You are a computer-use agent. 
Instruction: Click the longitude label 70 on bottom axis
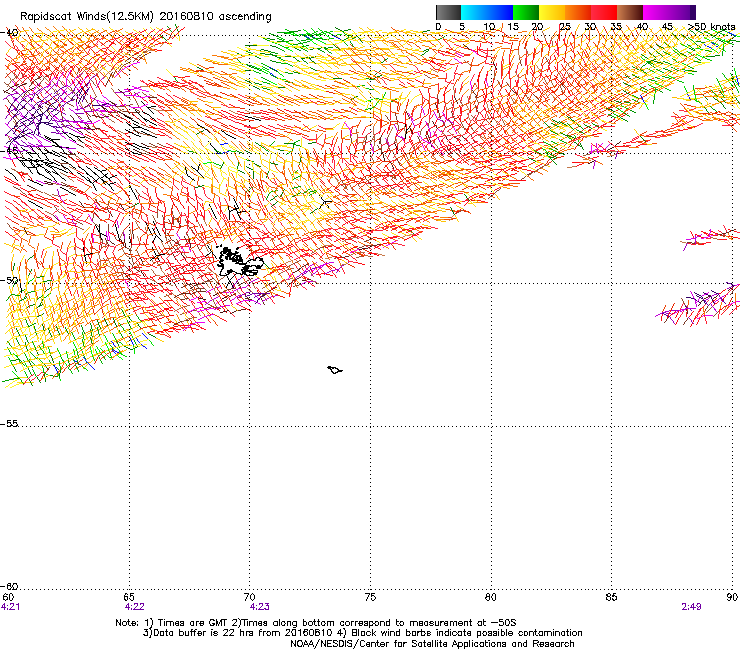[x=249, y=597]
